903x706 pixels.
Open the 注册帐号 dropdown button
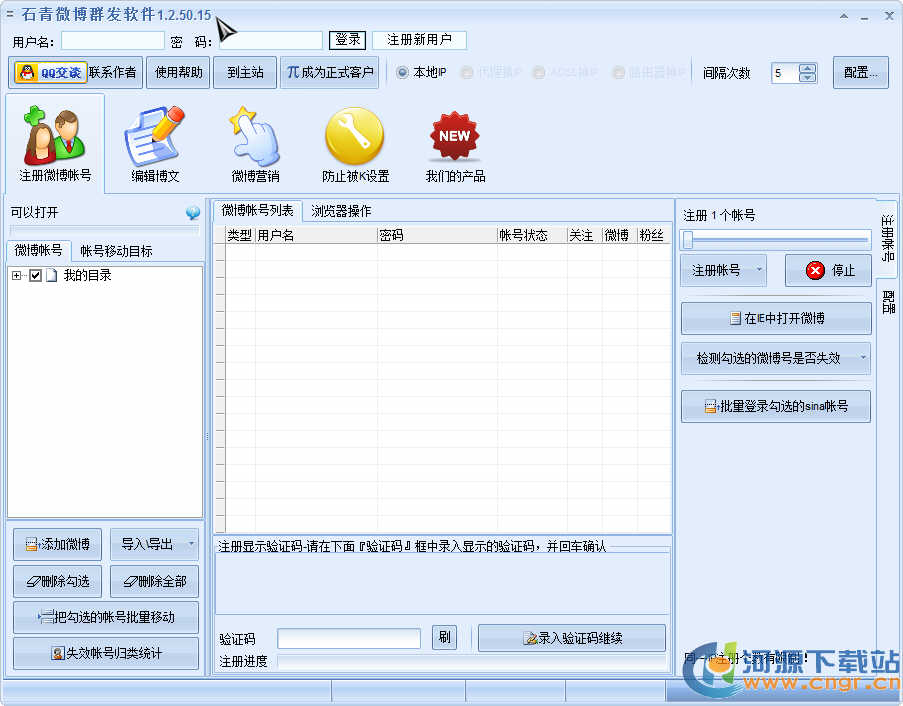[x=724, y=270]
